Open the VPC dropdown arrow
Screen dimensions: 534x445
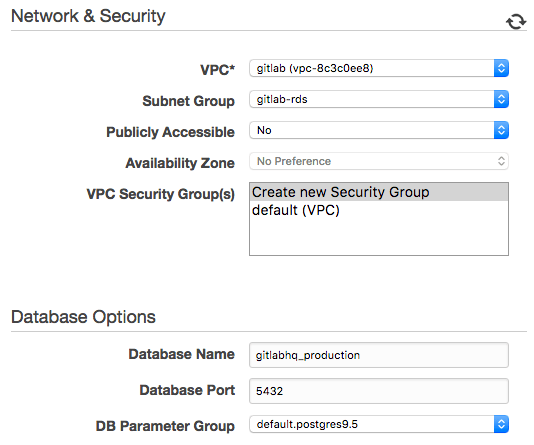click(501, 68)
